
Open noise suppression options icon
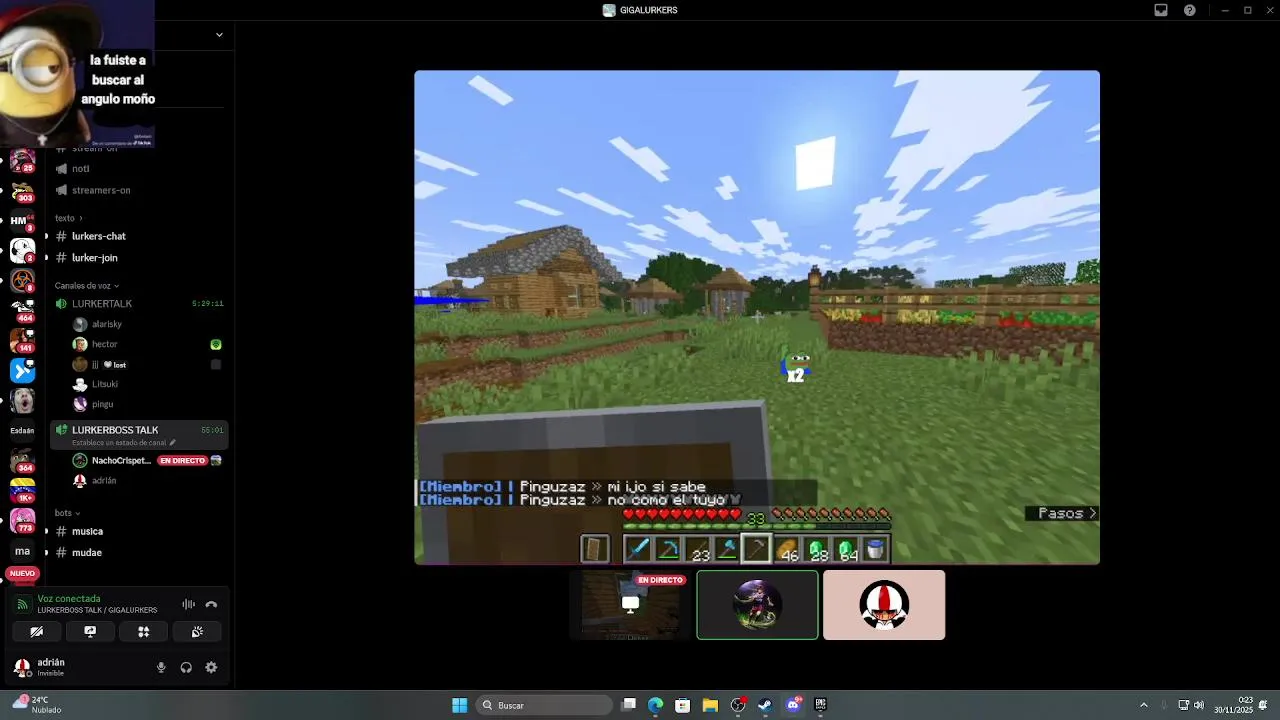pos(188,604)
